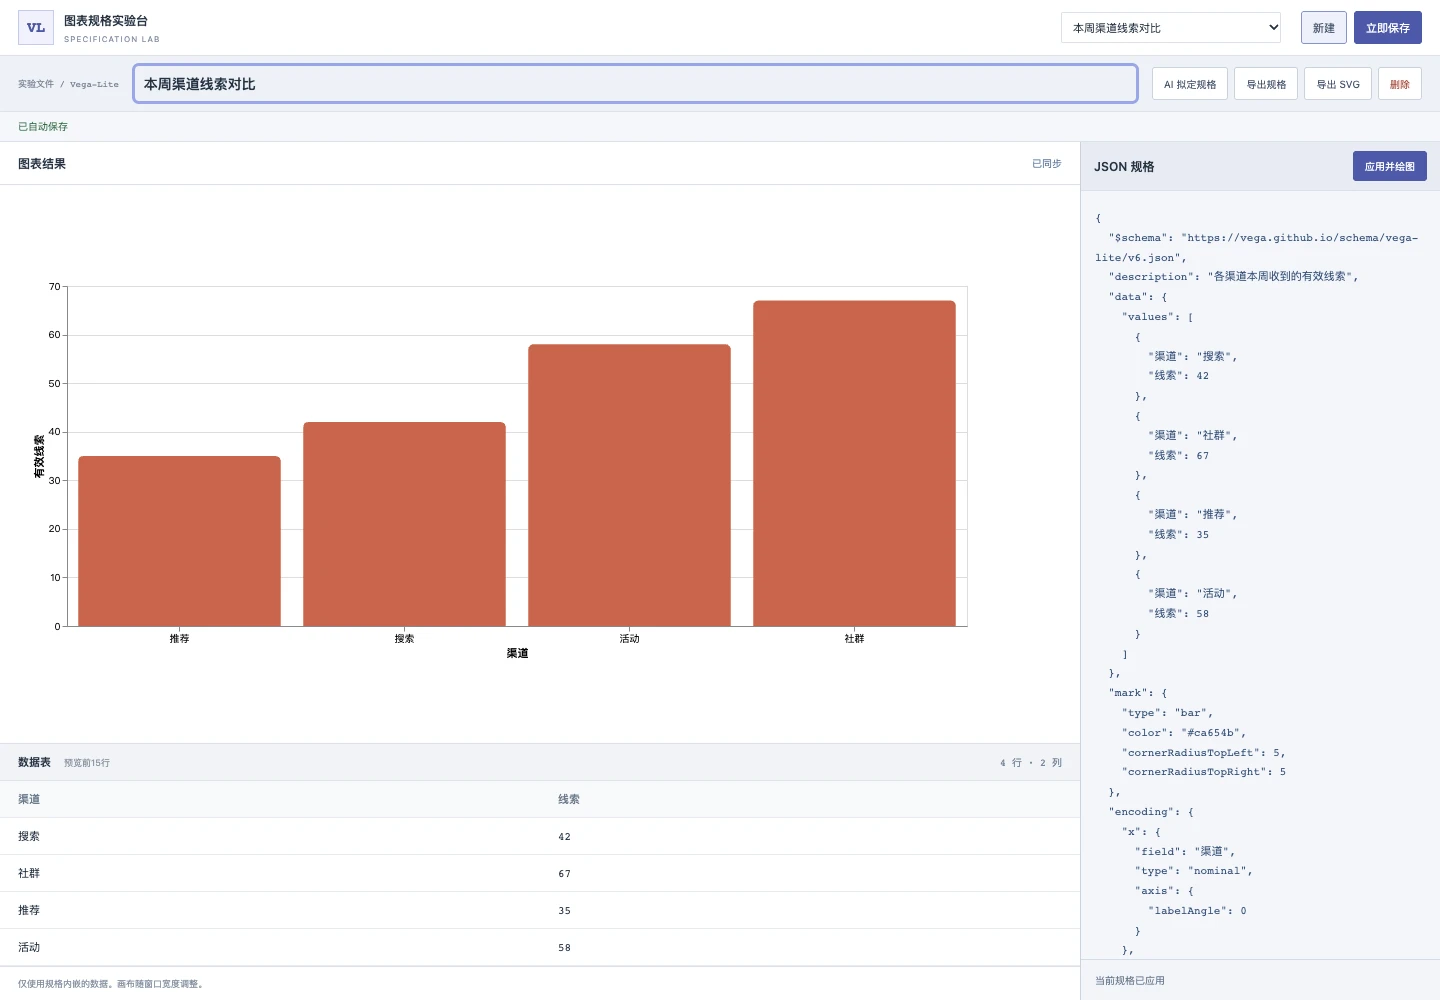Click the 新建 button
The height and width of the screenshot is (1000, 1440).
pyautogui.click(x=1324, y=28)
